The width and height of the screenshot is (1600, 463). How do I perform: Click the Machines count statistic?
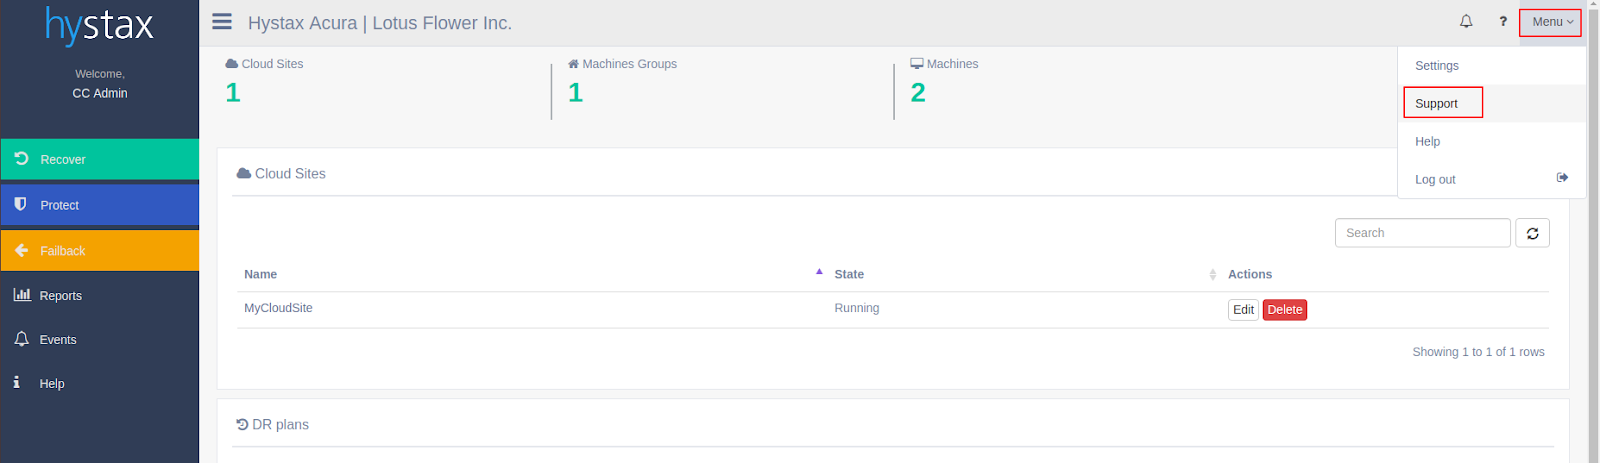(x=918, y=93)
